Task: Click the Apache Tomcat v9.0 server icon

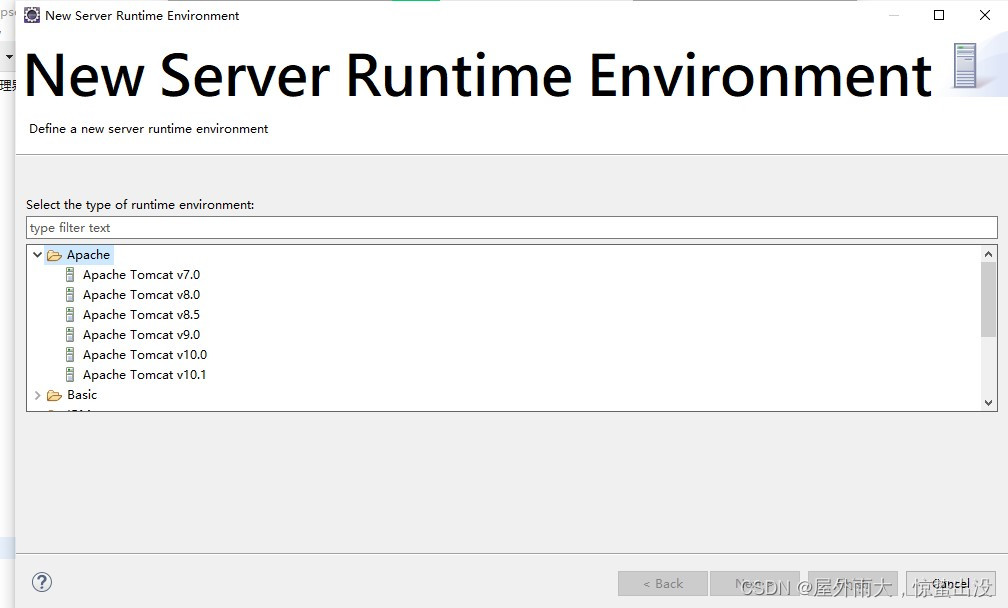Action: tap(70, 335)
